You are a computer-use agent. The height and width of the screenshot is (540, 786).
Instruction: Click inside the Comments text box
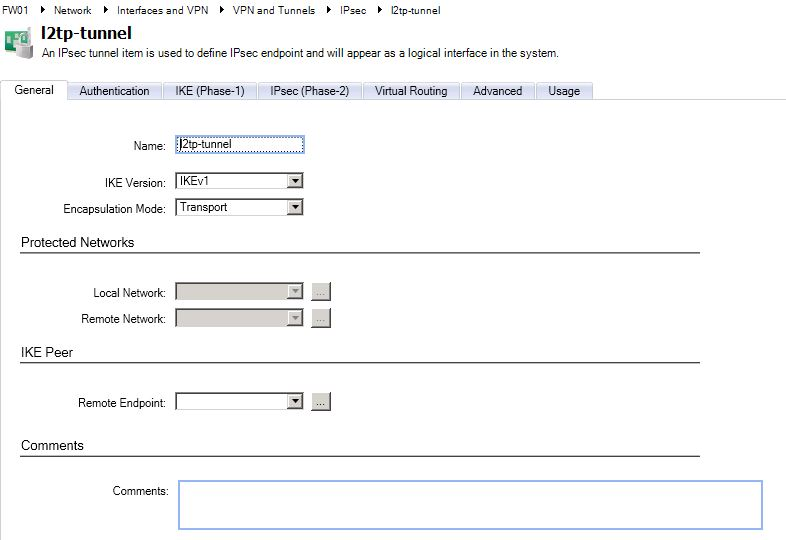coord(470,504)
